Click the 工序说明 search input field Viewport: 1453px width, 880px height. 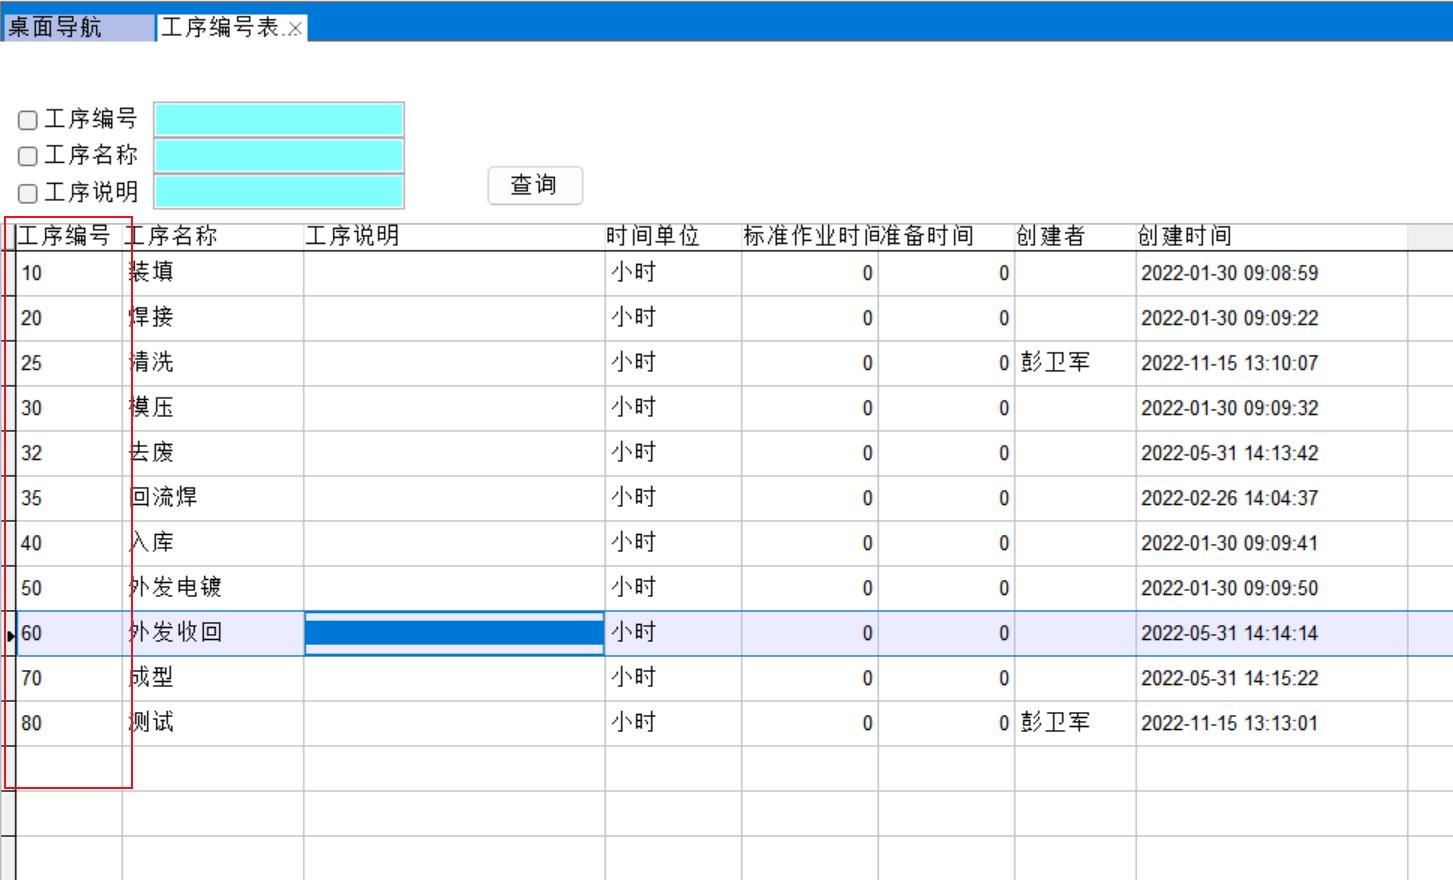point(279,192)
